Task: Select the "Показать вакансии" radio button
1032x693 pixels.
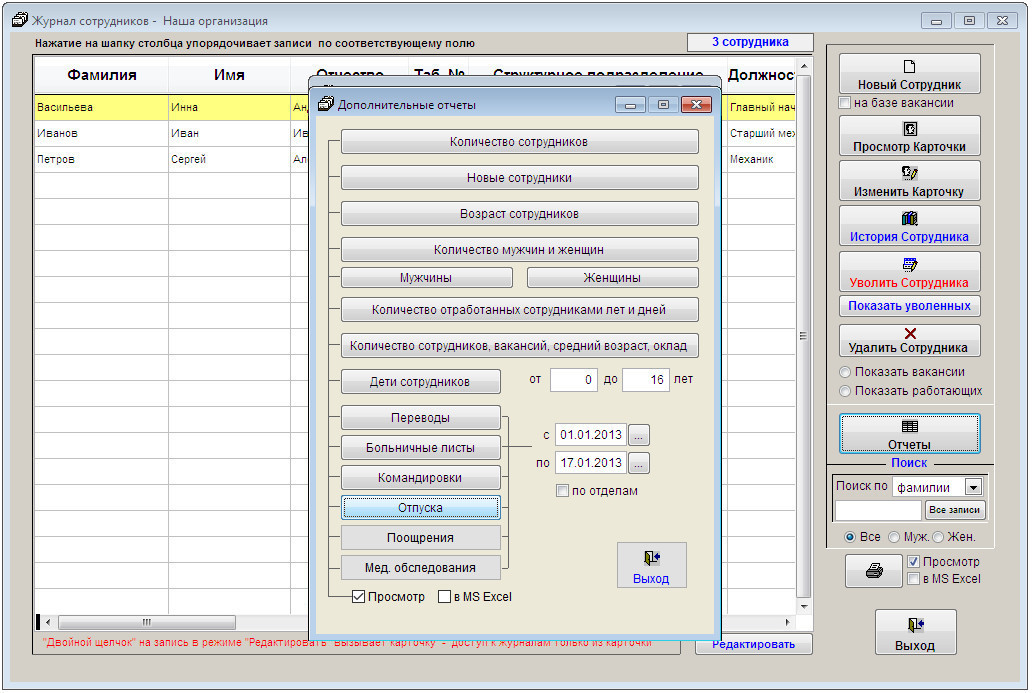Action: point(845,372)
